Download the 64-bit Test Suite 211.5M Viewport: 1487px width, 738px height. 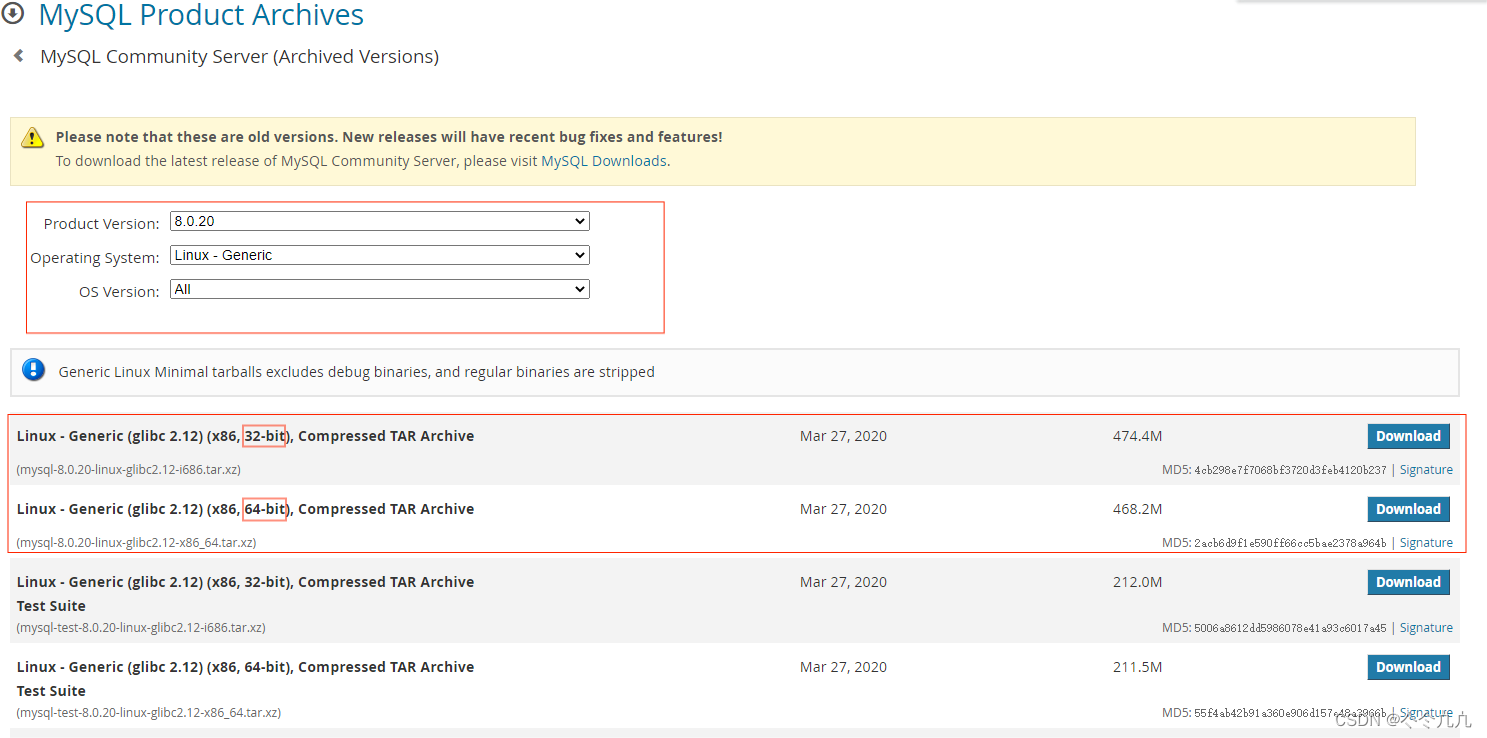(x=1408, y=667)
